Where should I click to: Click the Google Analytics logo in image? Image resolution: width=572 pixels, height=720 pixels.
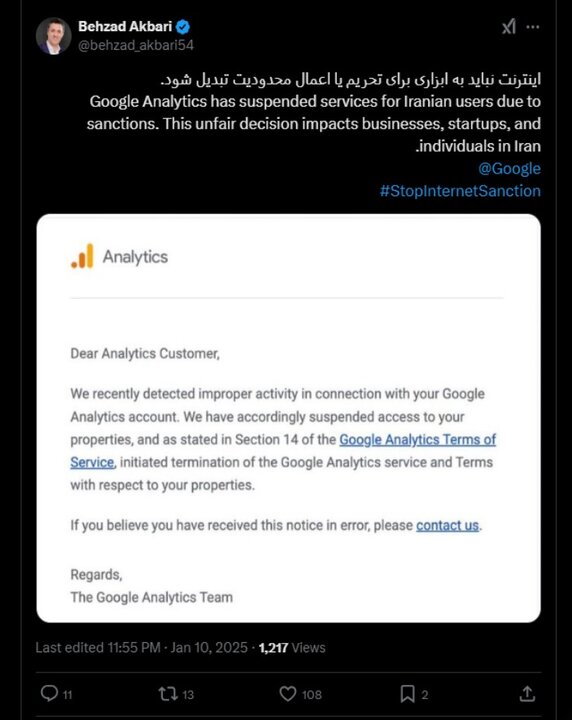point(119,257)
